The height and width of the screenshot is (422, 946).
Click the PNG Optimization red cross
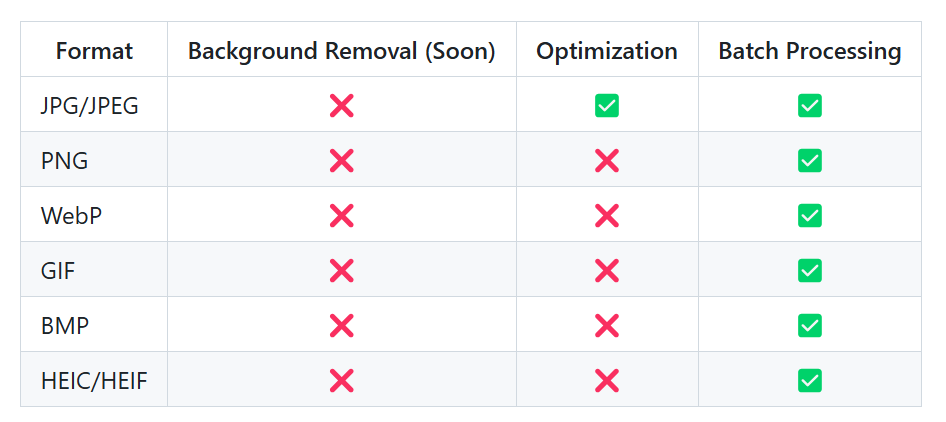[x=606, y=160]
